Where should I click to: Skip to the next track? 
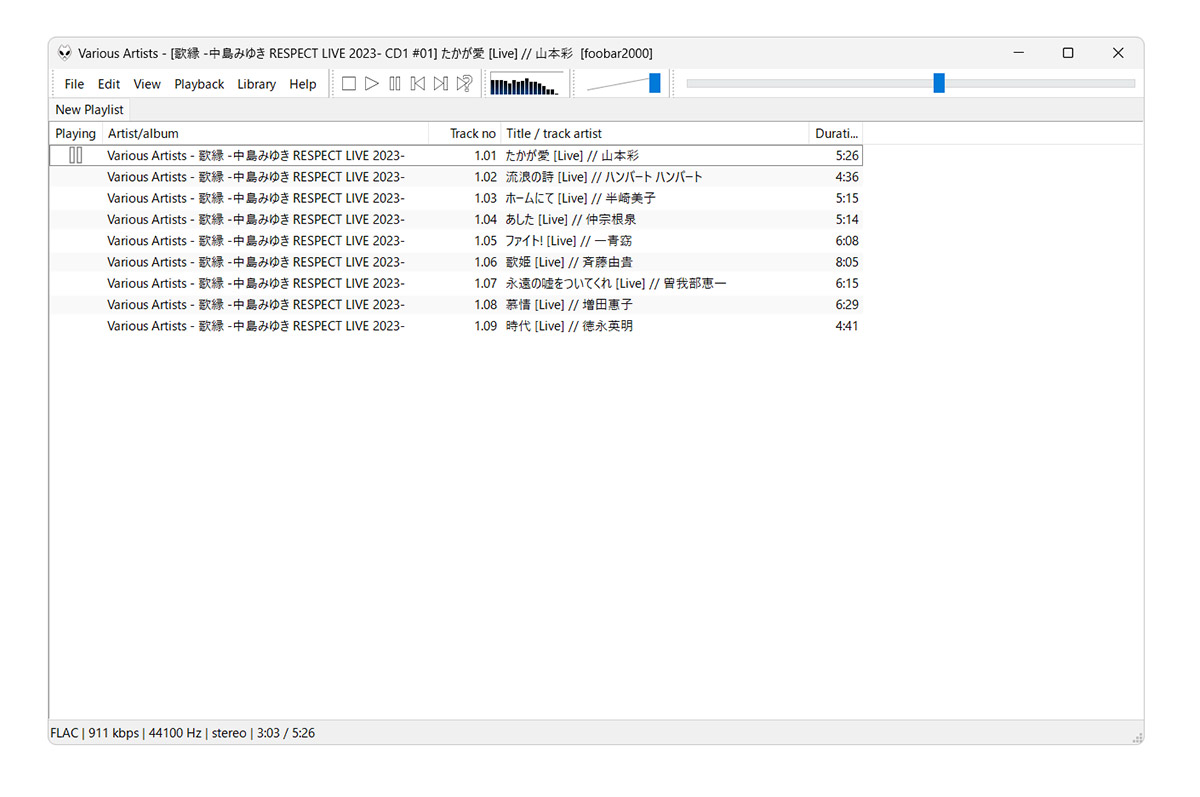point(441,84)
